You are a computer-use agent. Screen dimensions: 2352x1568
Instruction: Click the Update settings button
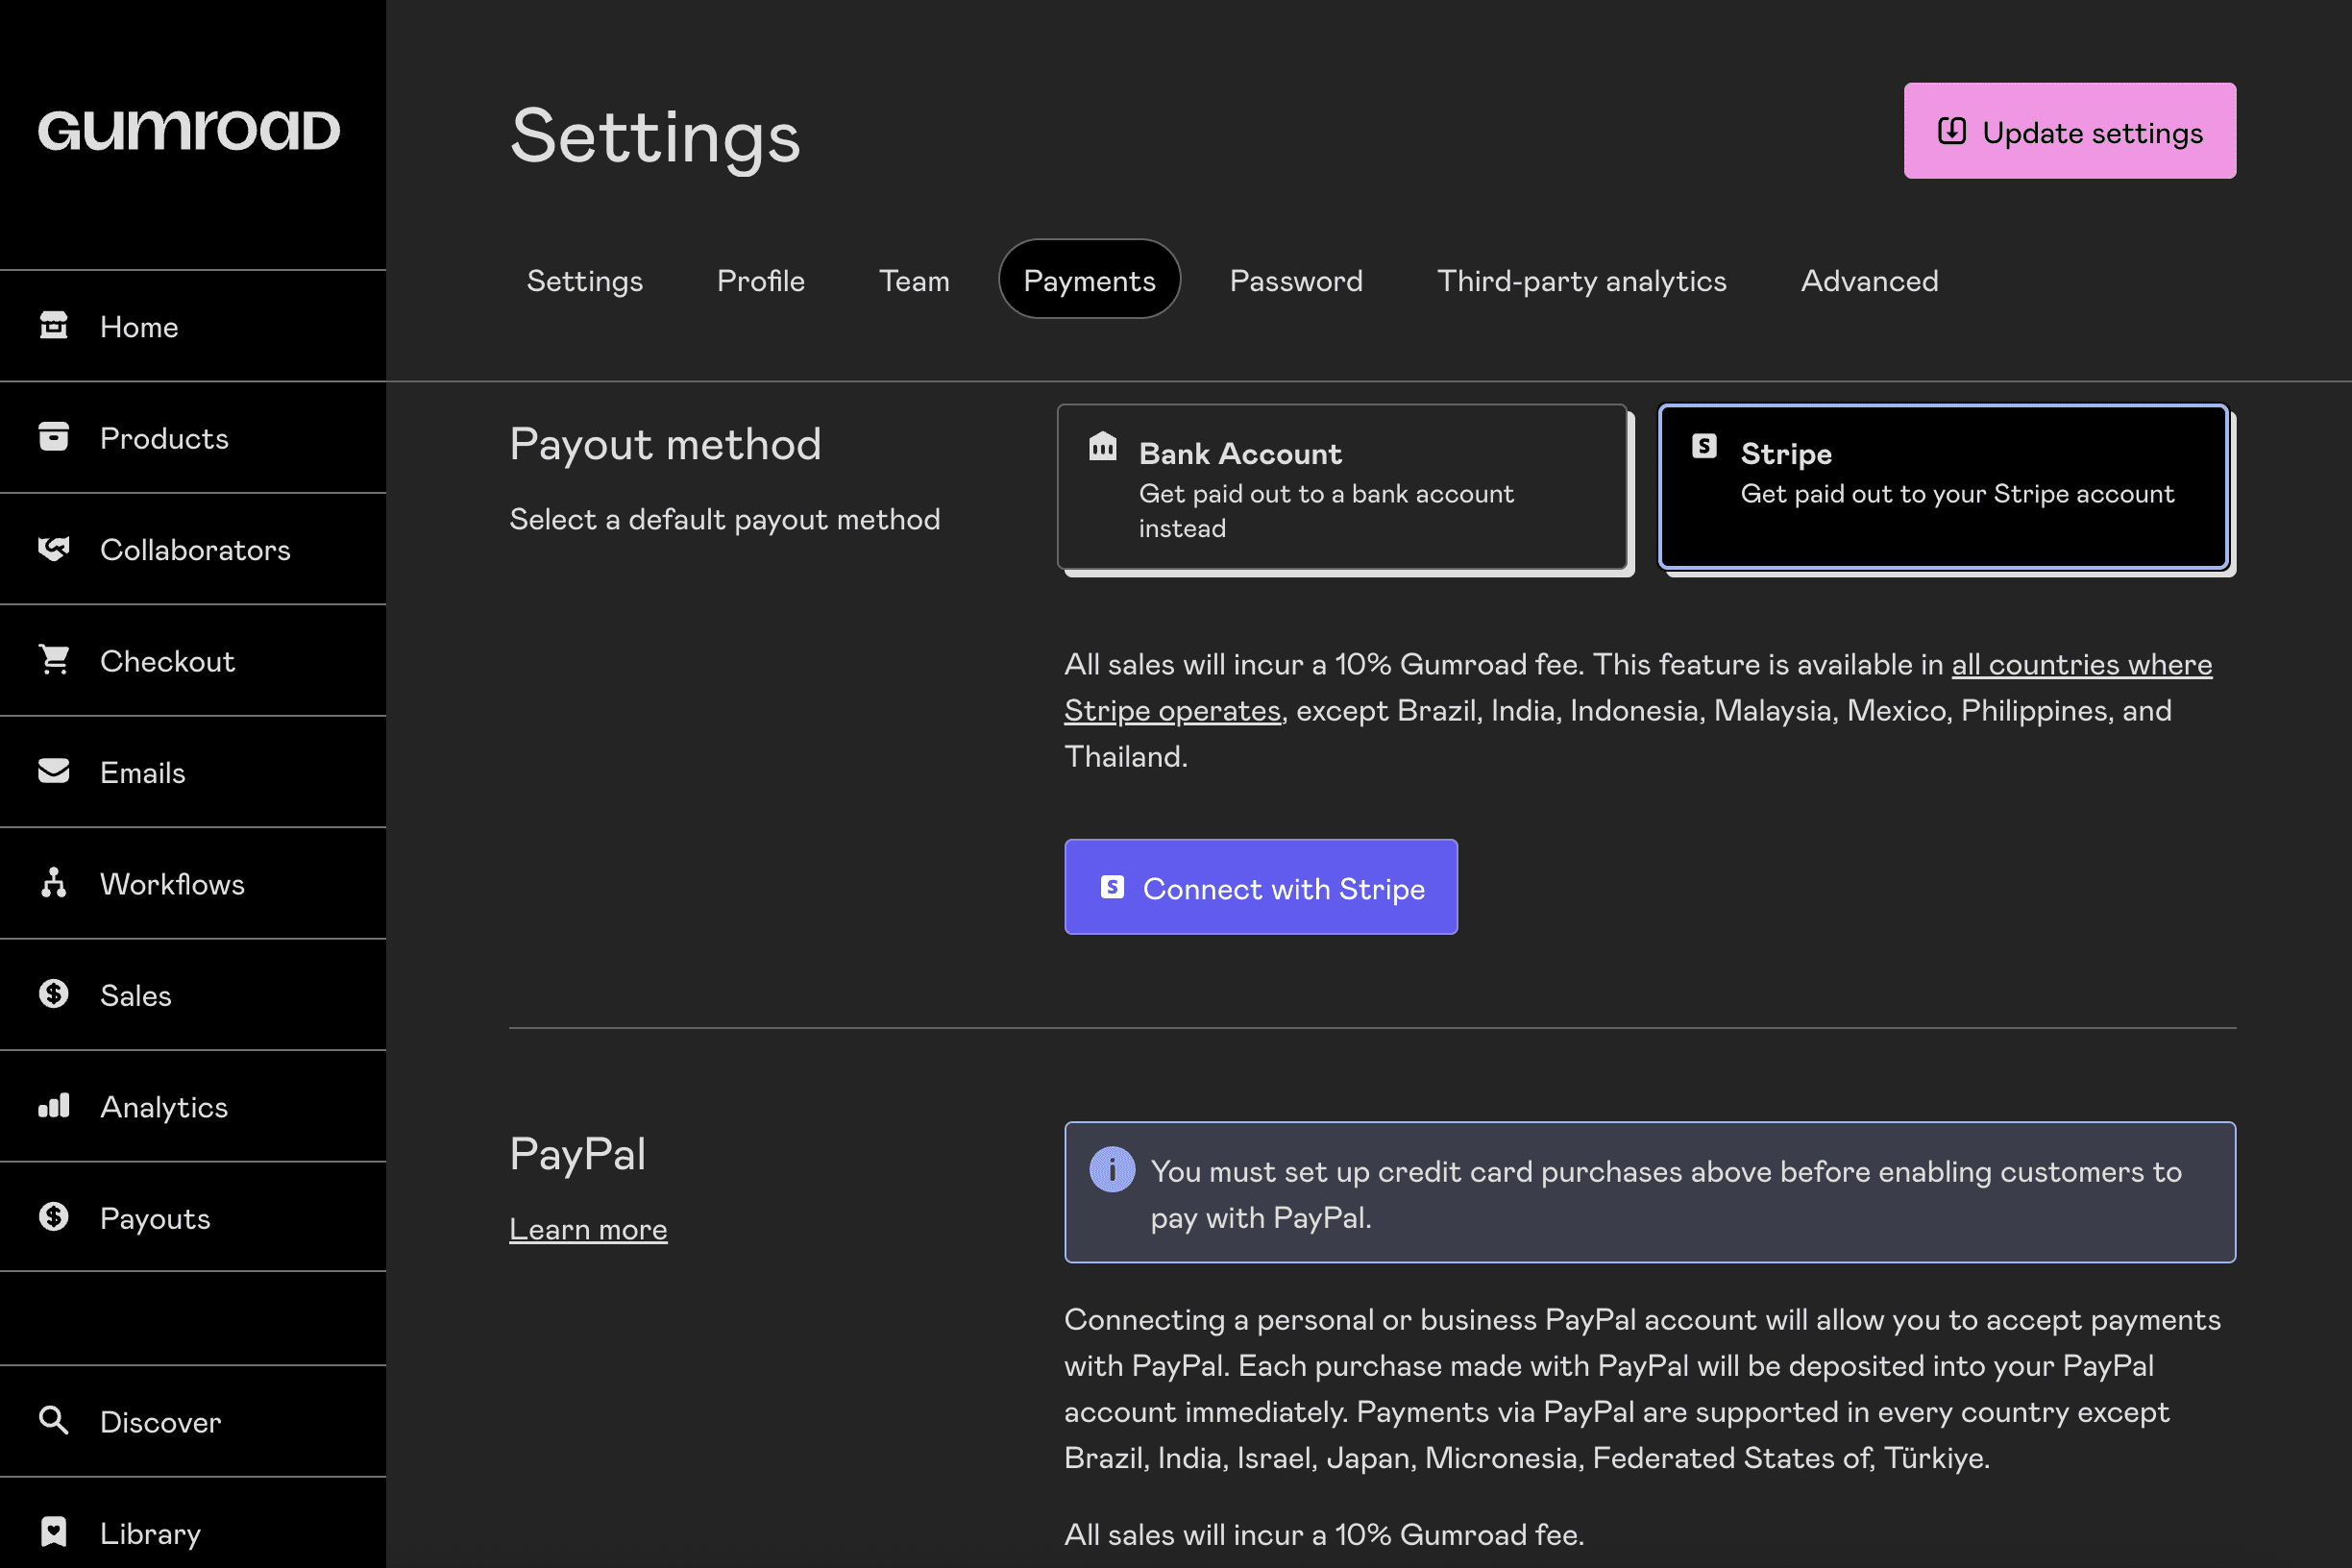click(2069, 132)
